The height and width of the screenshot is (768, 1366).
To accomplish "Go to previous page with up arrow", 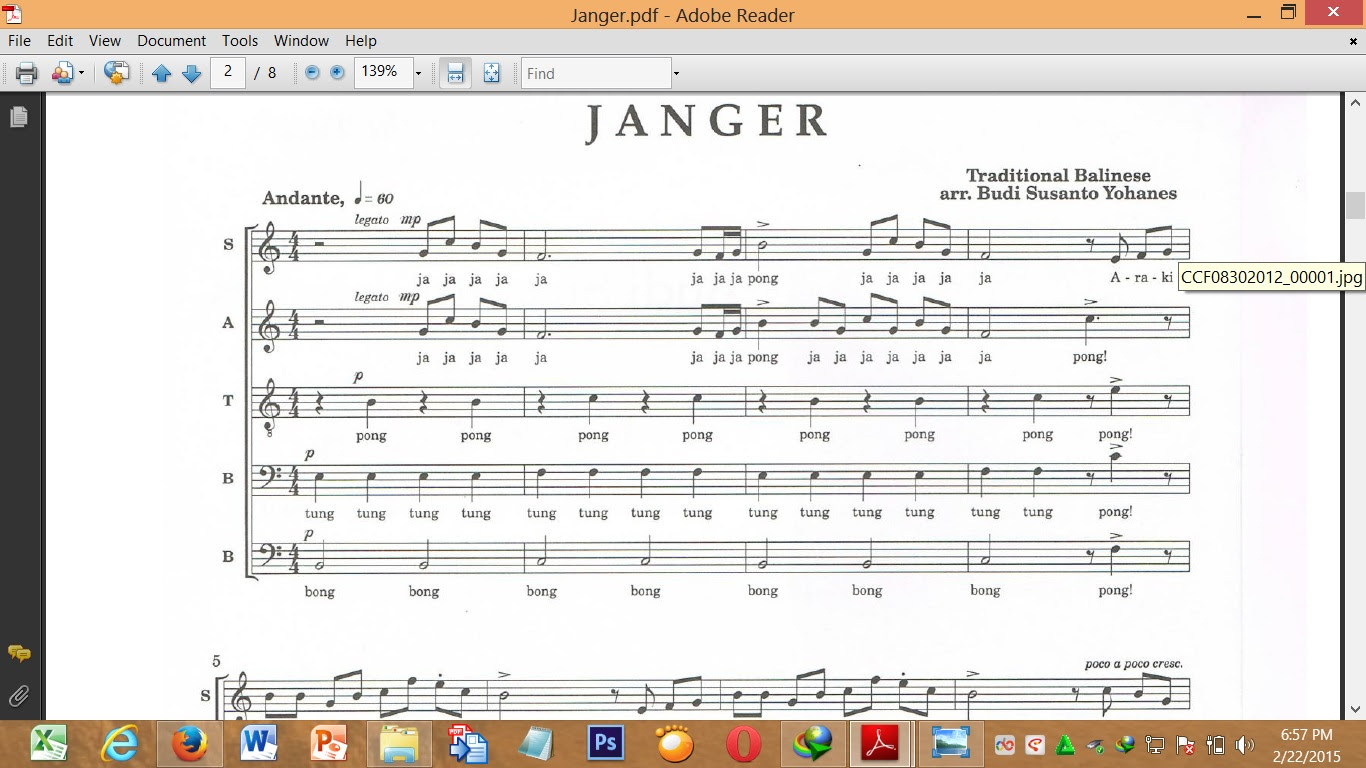I will tap(161, 73).
